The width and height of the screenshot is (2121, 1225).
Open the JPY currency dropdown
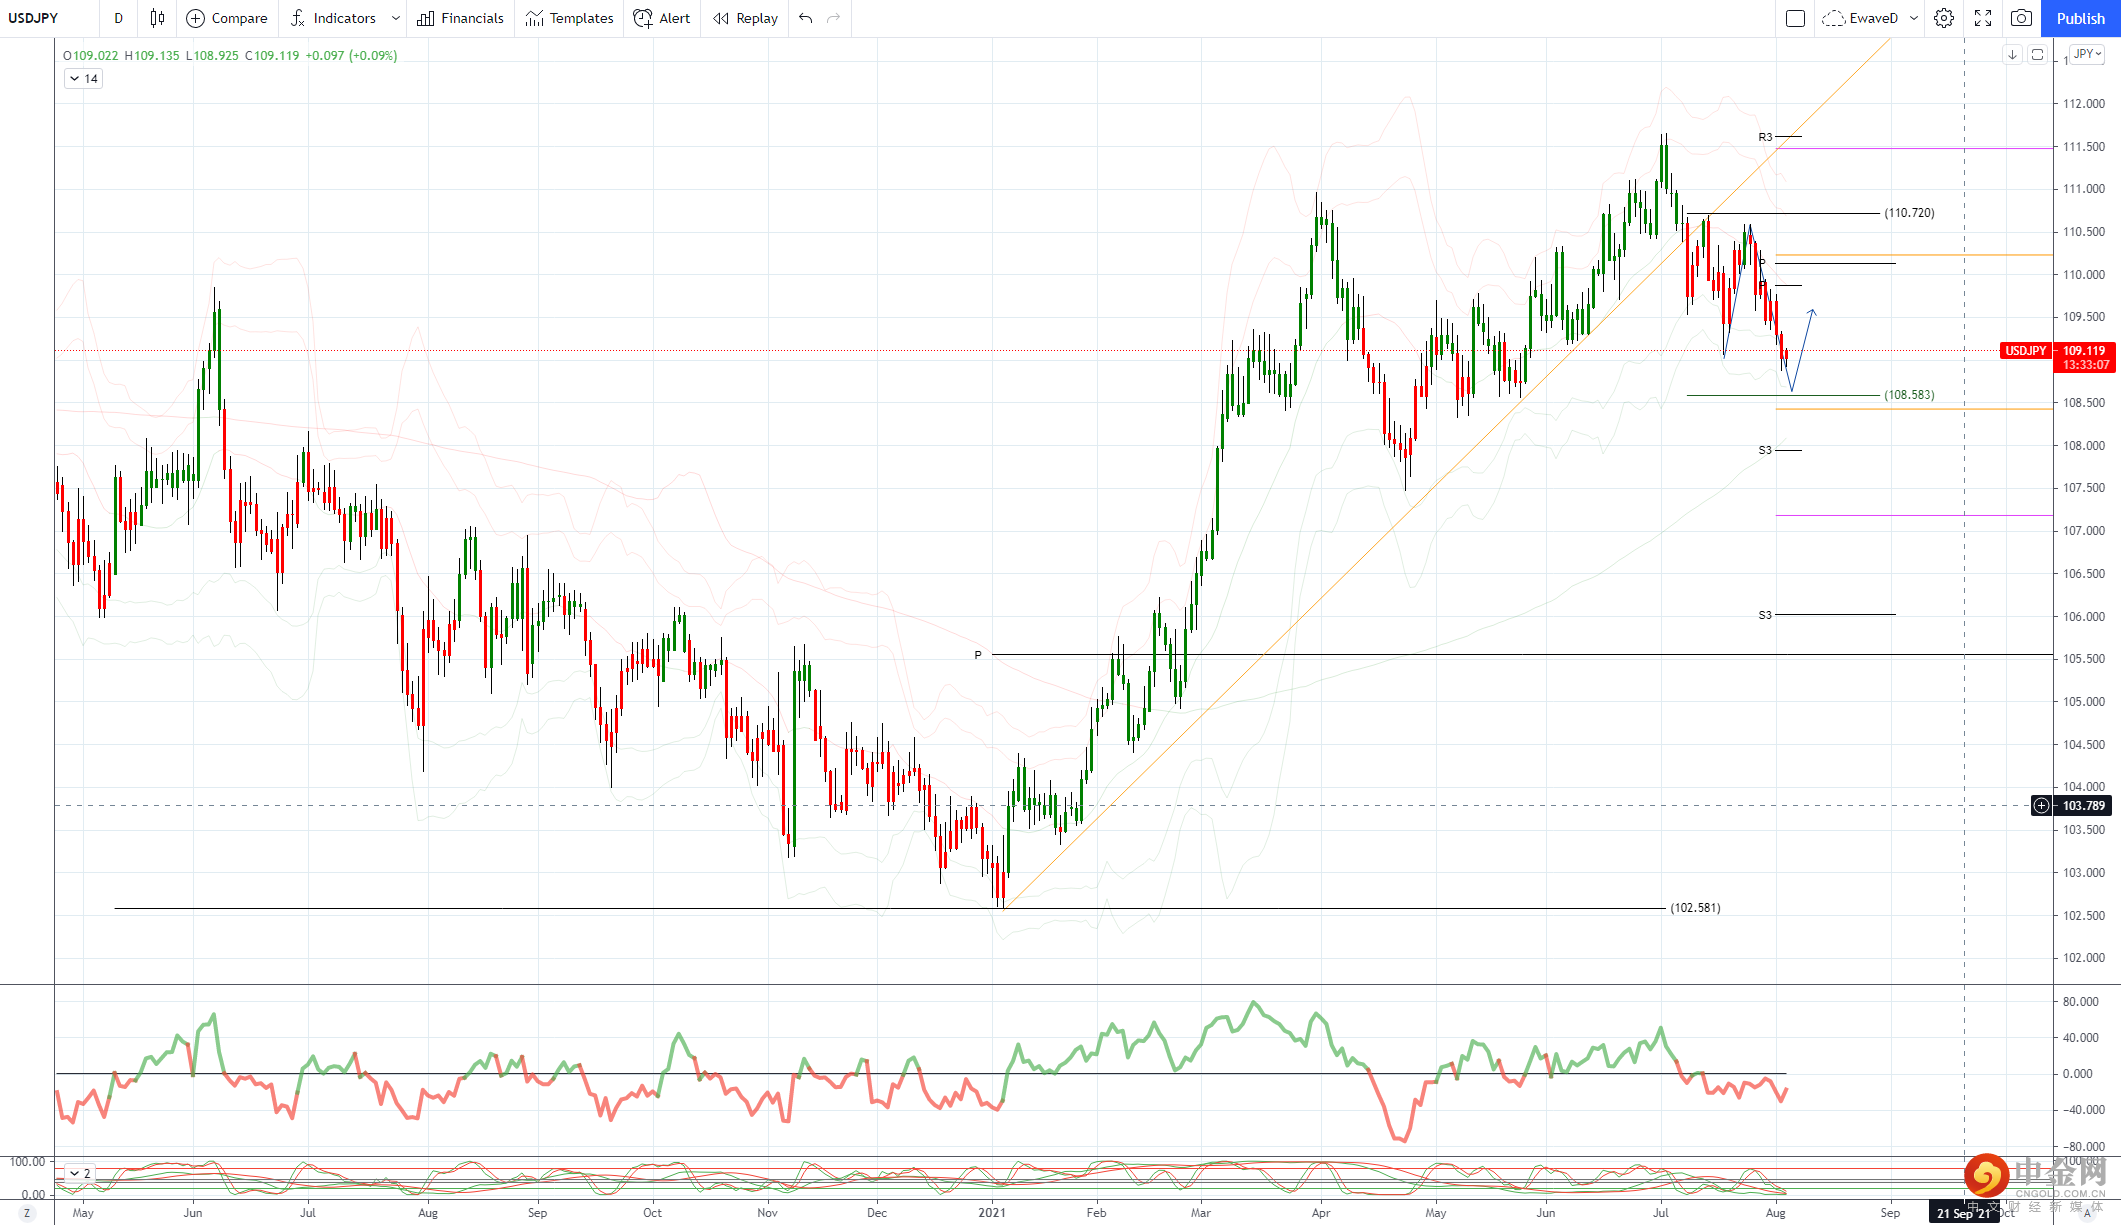[x=2088, y=54]
